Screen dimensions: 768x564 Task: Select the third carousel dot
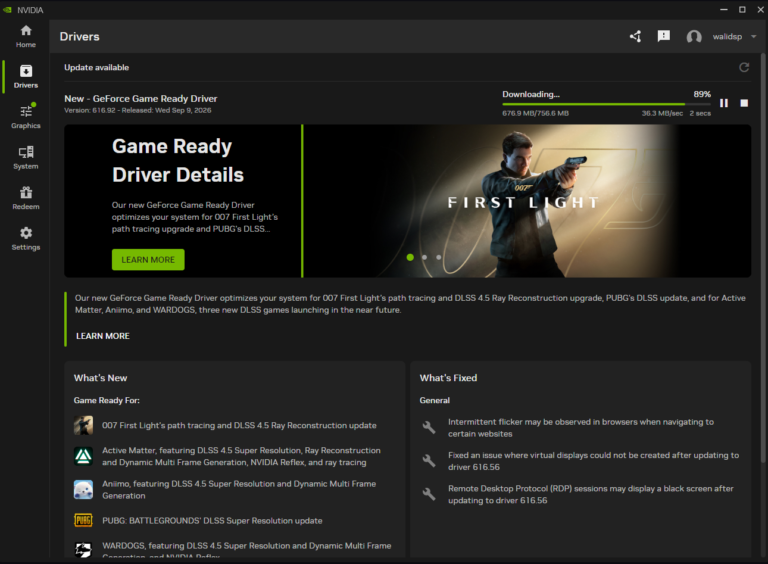(x=439, y=257)
